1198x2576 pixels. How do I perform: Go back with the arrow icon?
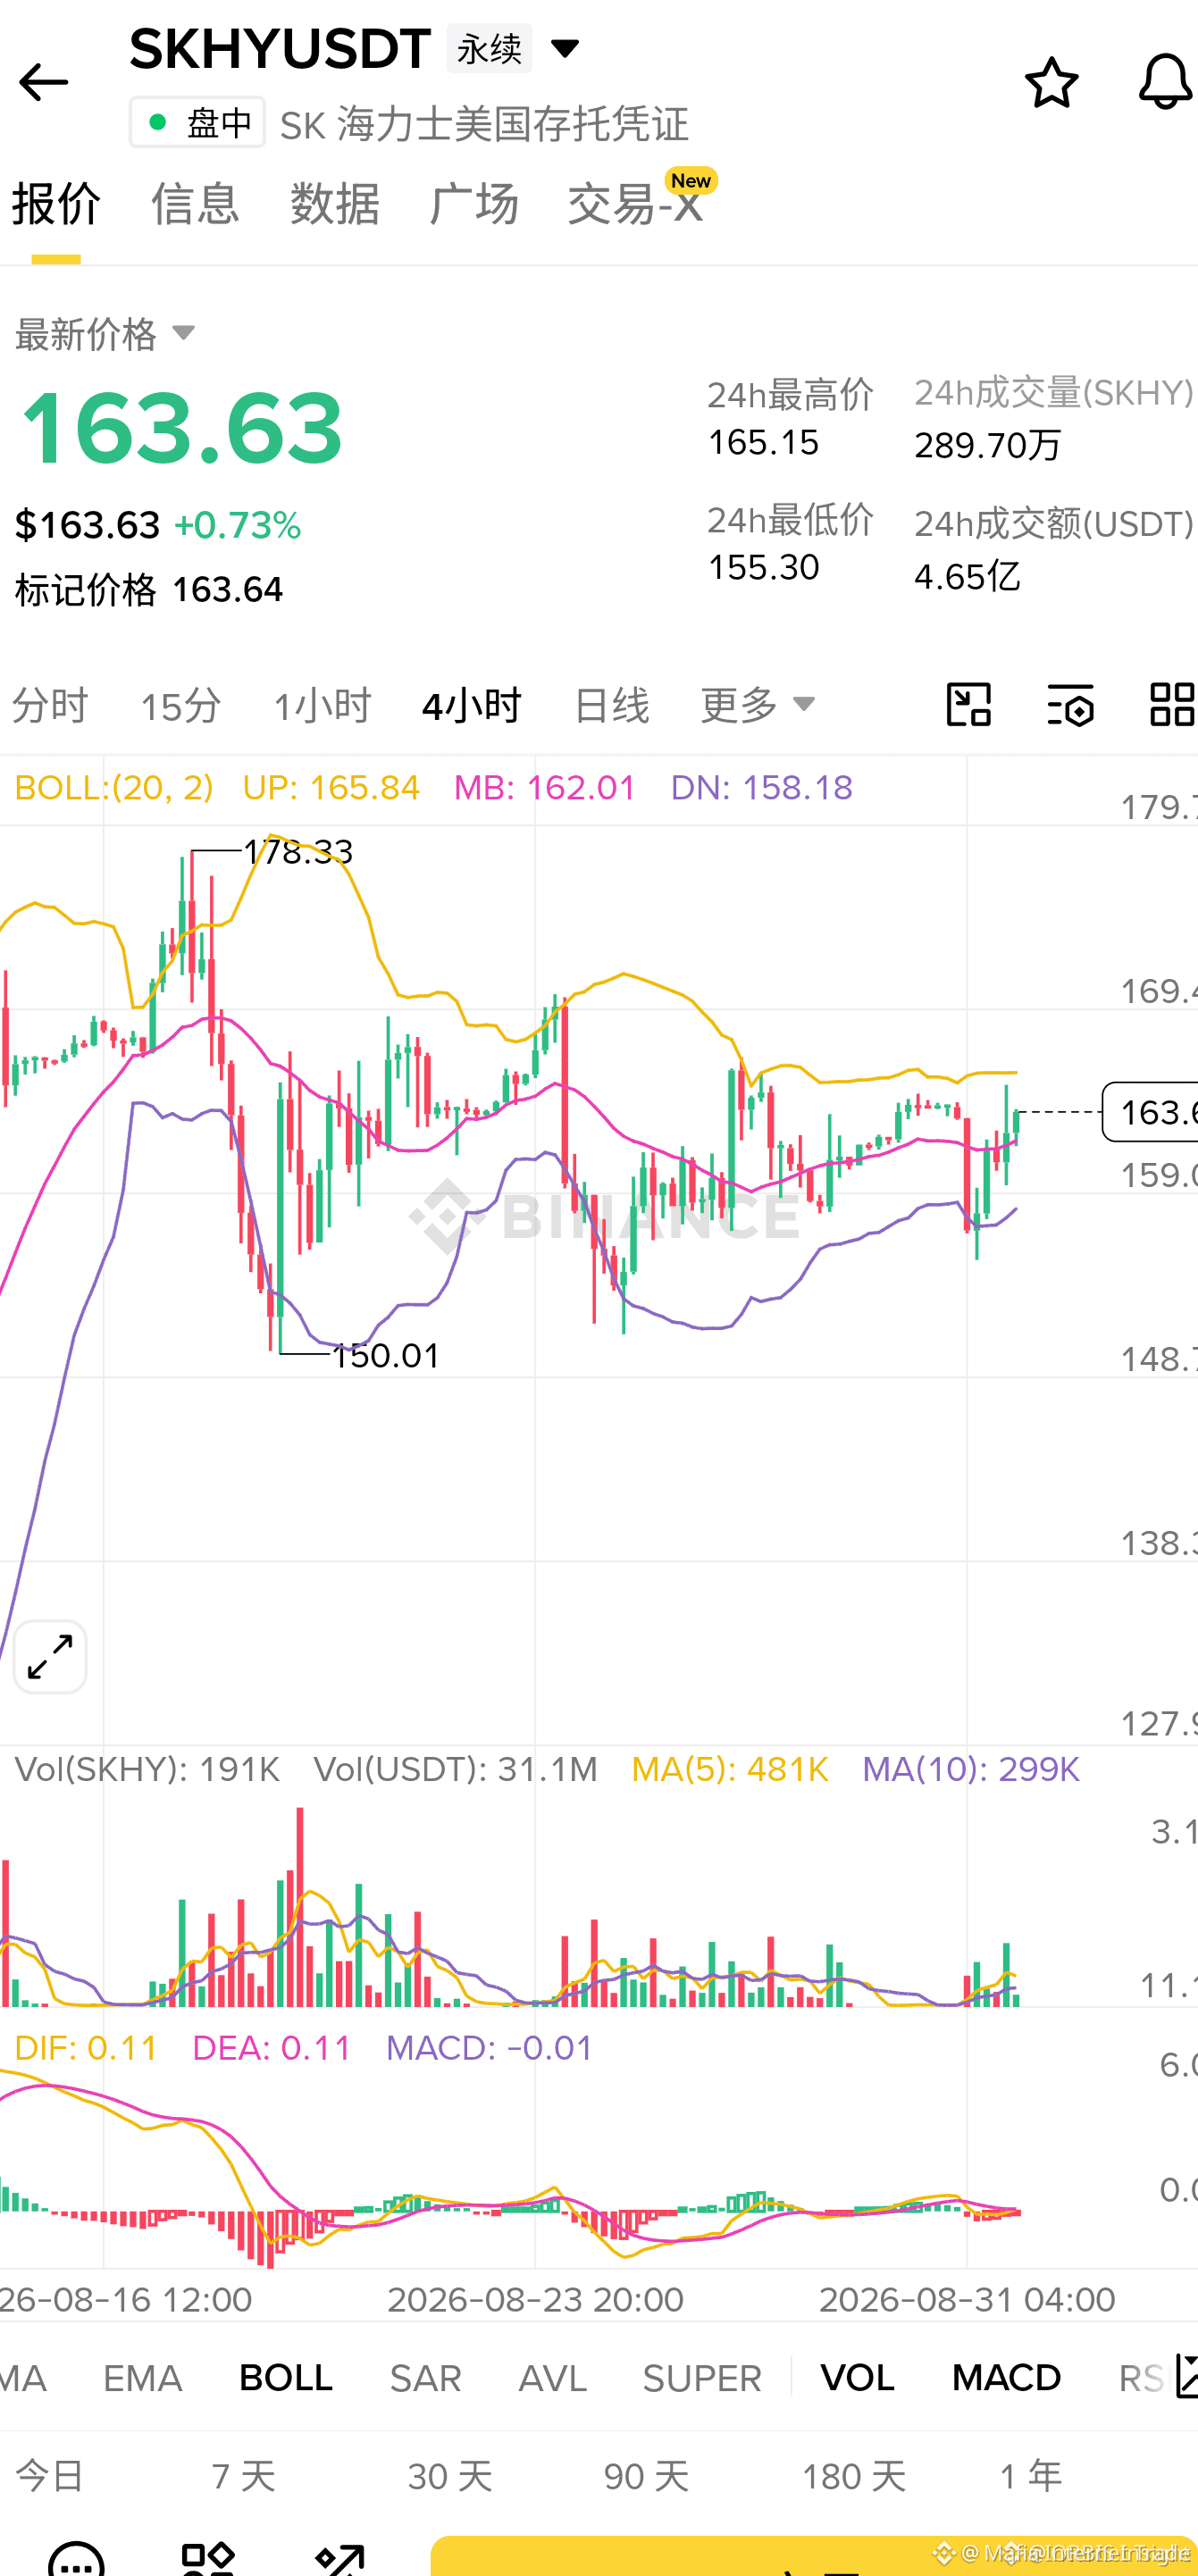[43, 82]
